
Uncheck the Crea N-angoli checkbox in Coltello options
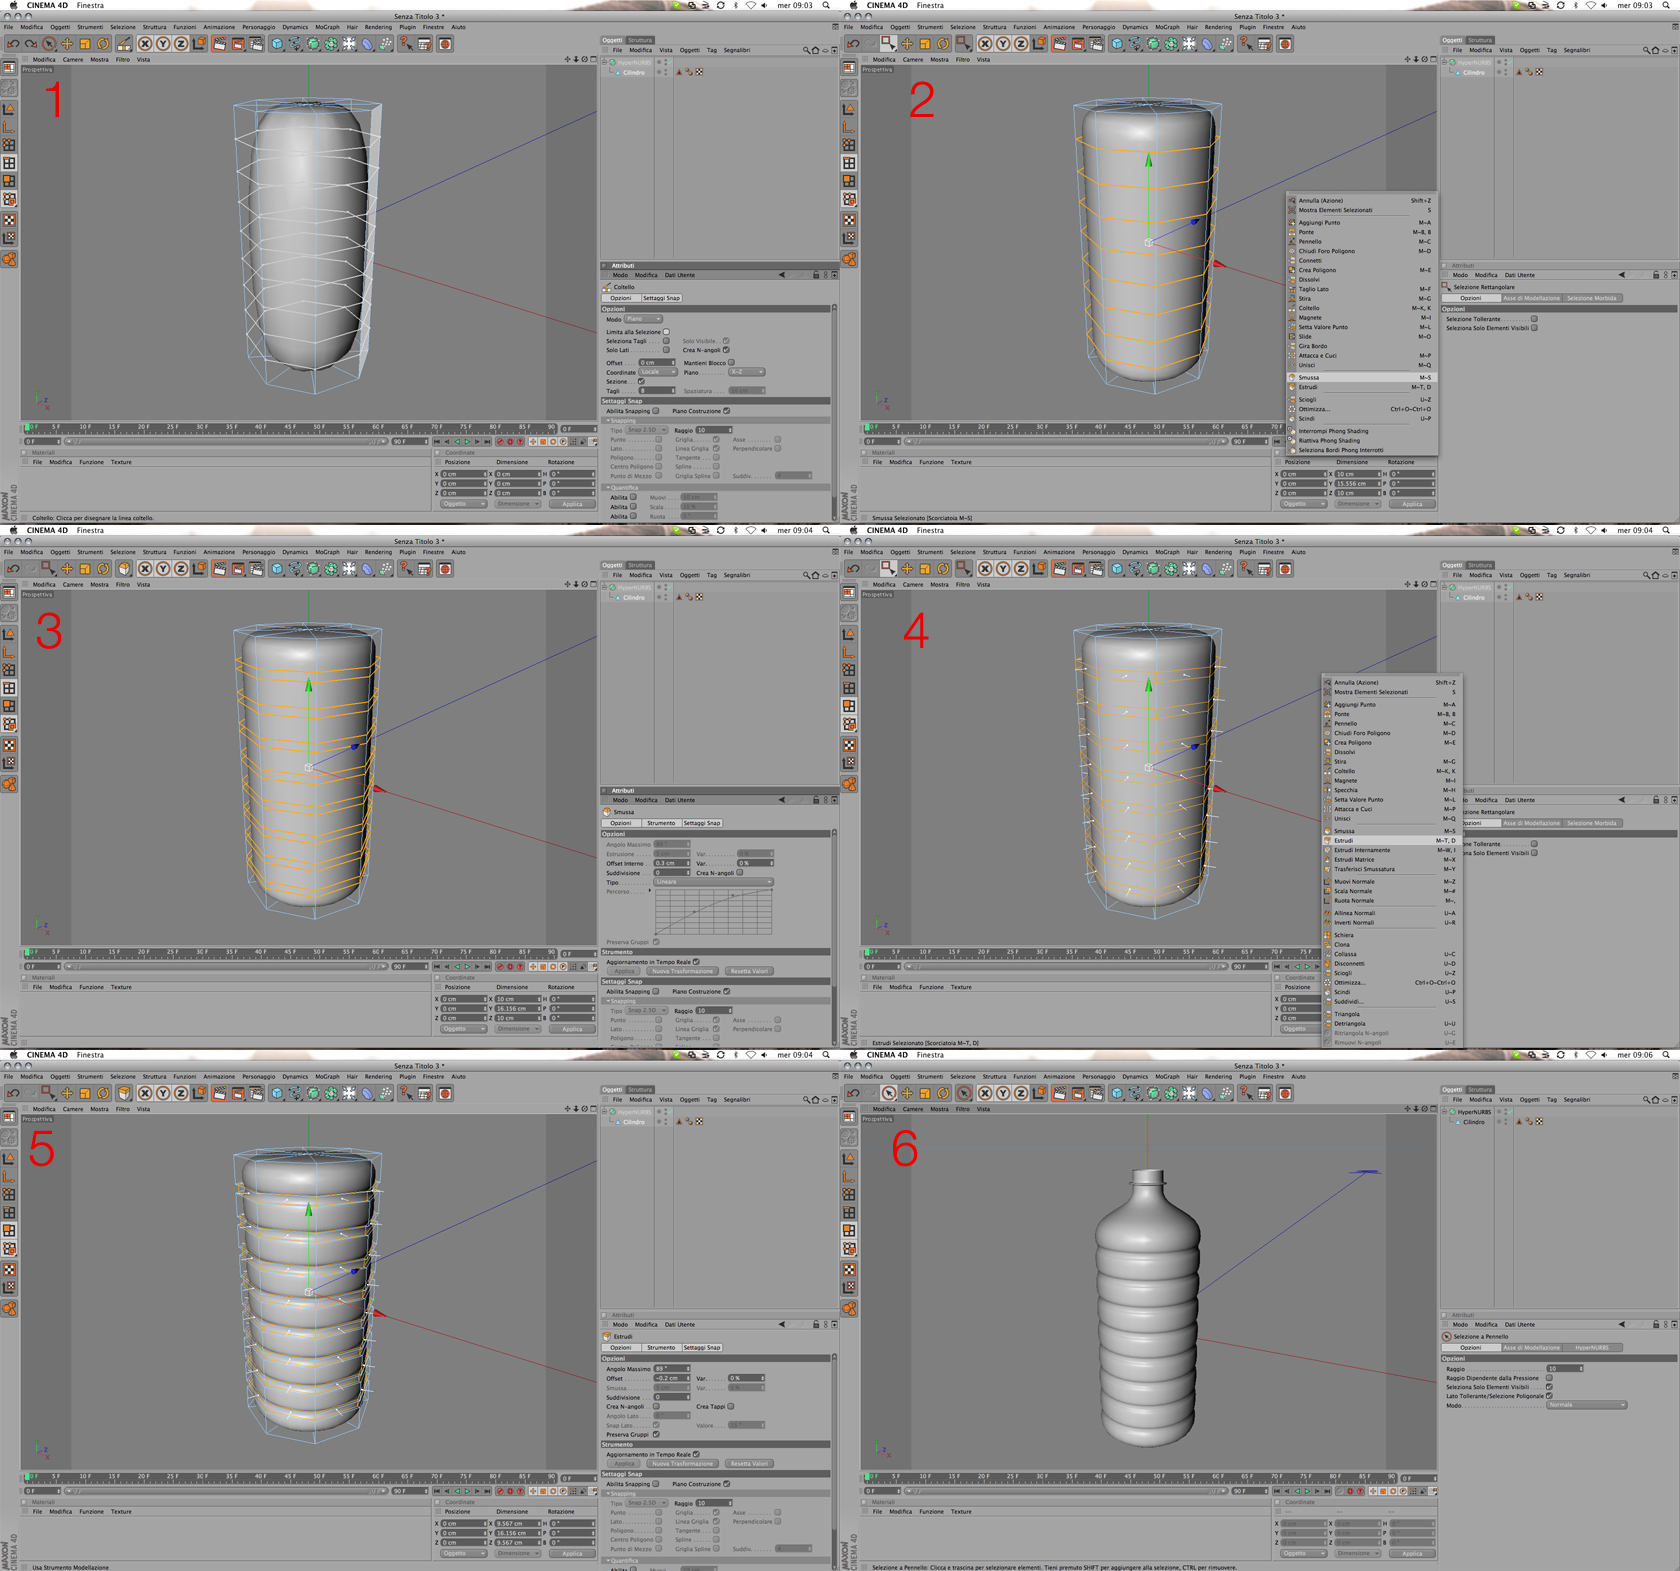(x=726, y=350)
